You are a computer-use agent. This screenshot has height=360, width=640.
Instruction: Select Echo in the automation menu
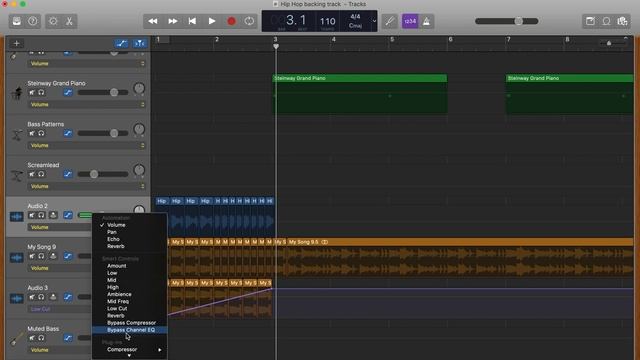pyautogui.click(x=130, y=239)
